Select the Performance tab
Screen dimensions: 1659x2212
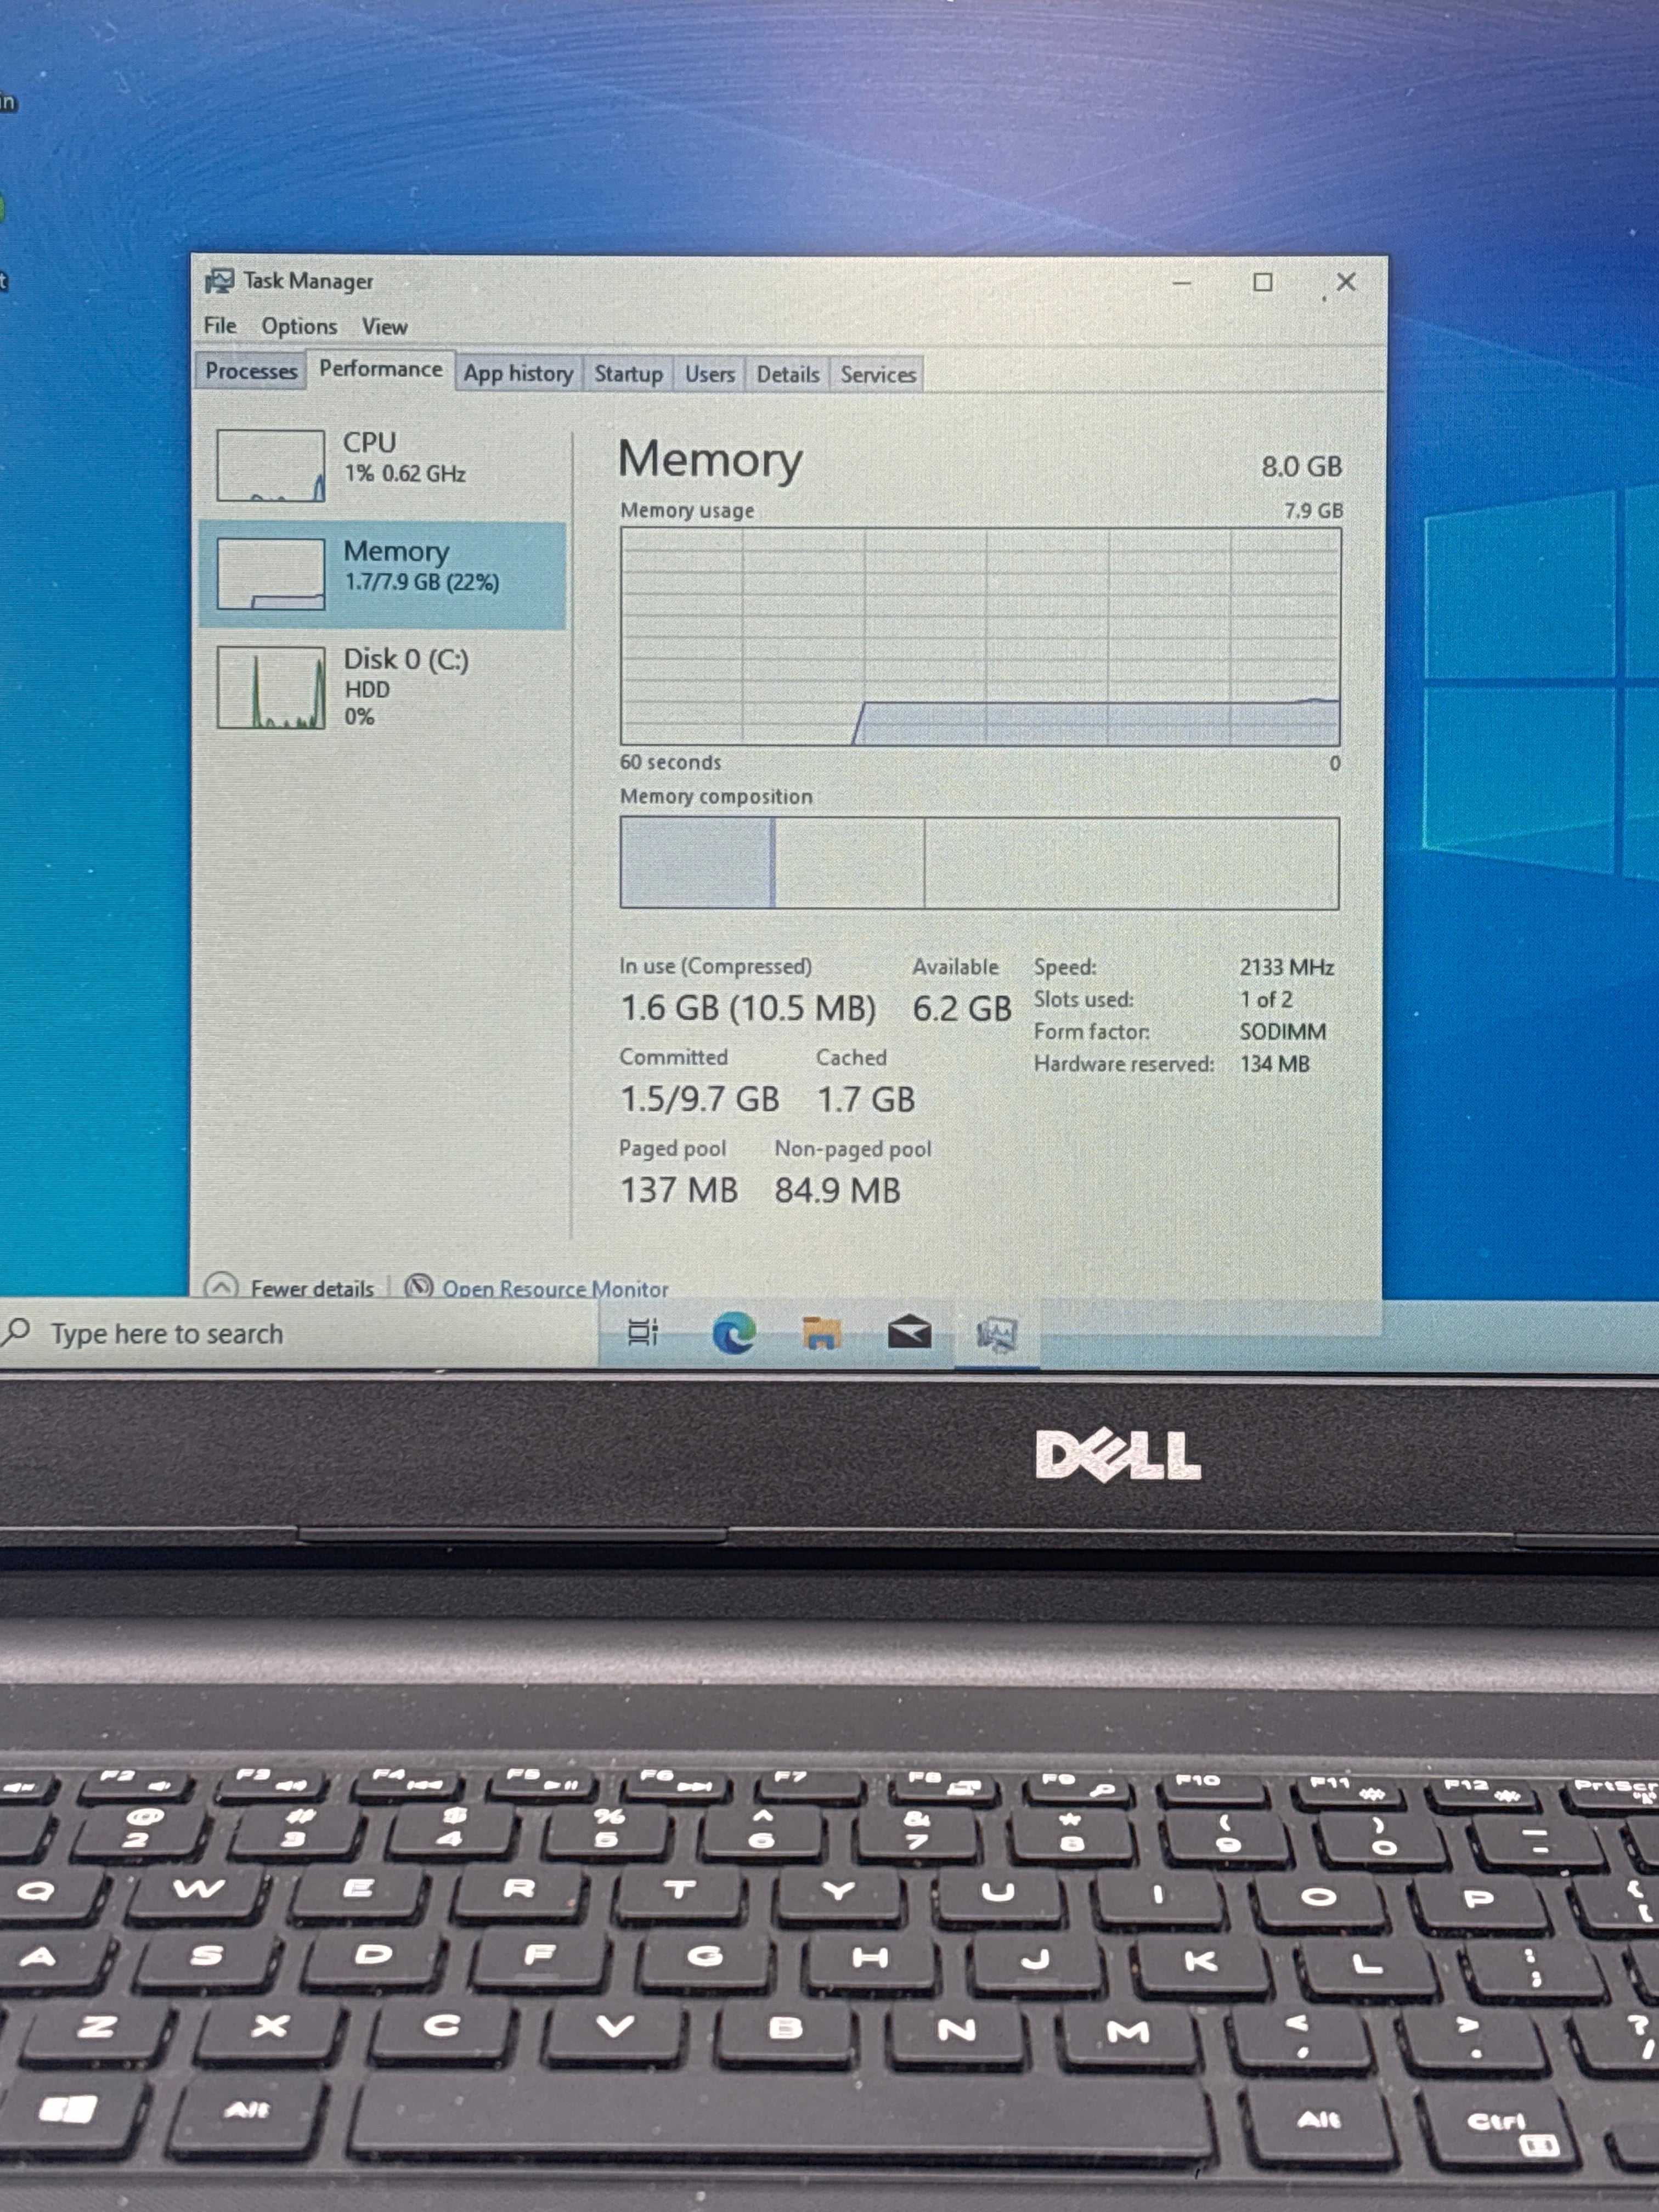tap(381, 369)
